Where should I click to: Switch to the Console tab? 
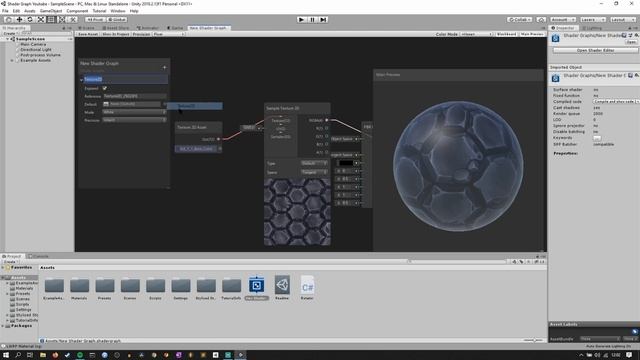(x=38, y=256)
